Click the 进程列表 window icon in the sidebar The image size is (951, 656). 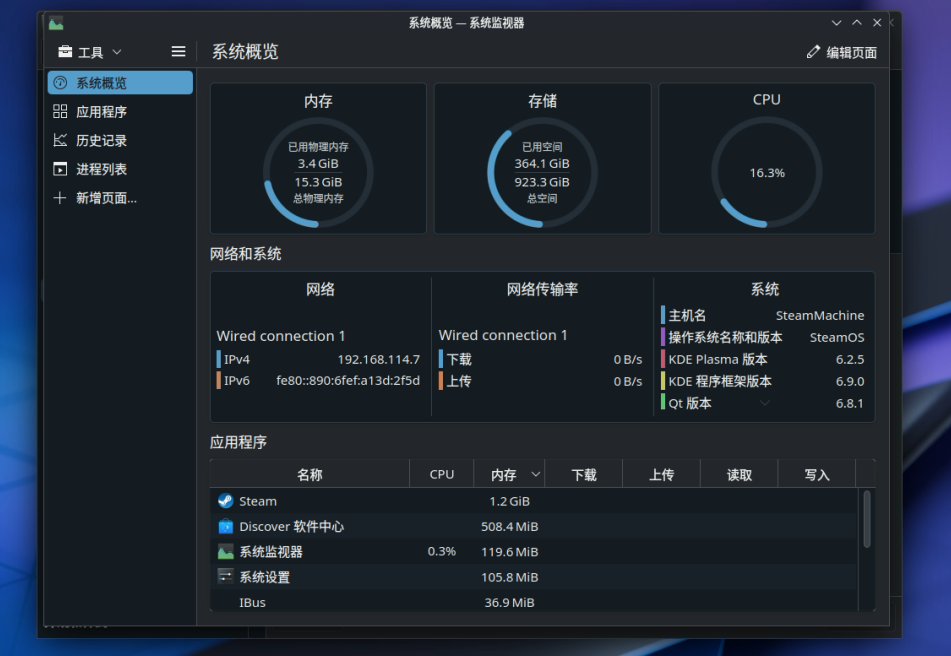tap(60, 169)
